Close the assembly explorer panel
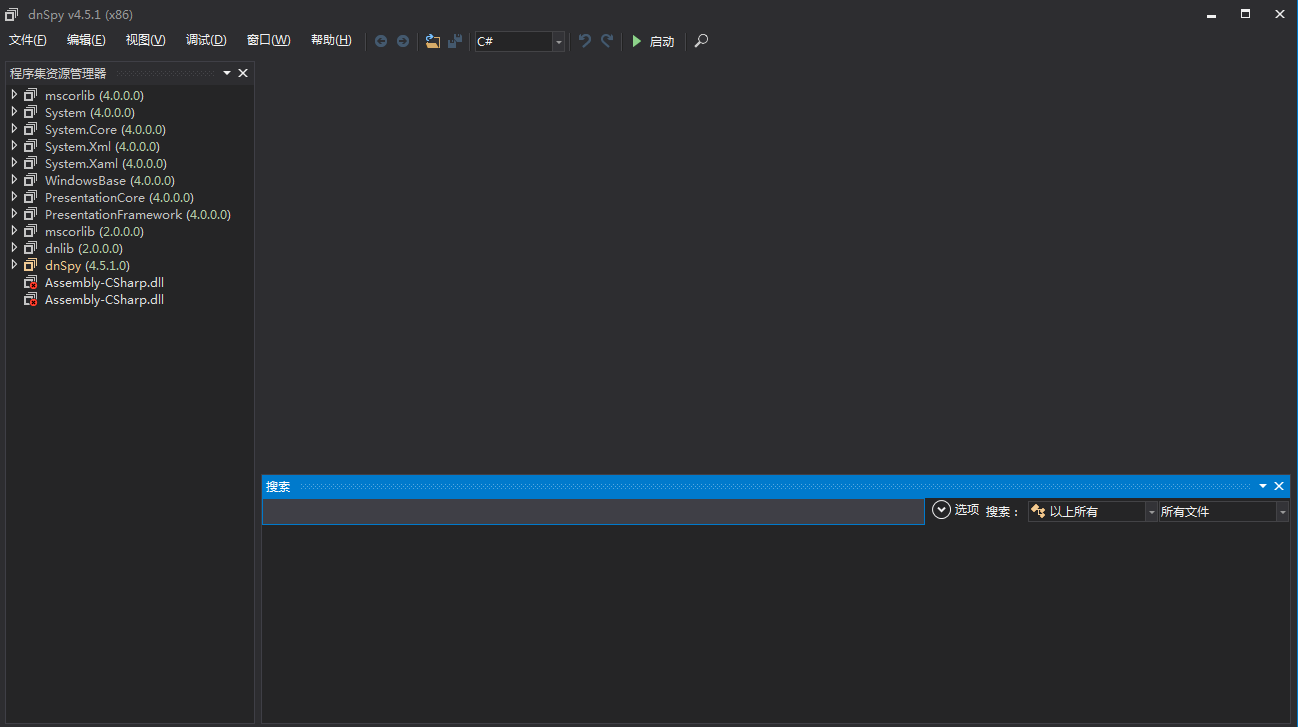 point(243,73)
